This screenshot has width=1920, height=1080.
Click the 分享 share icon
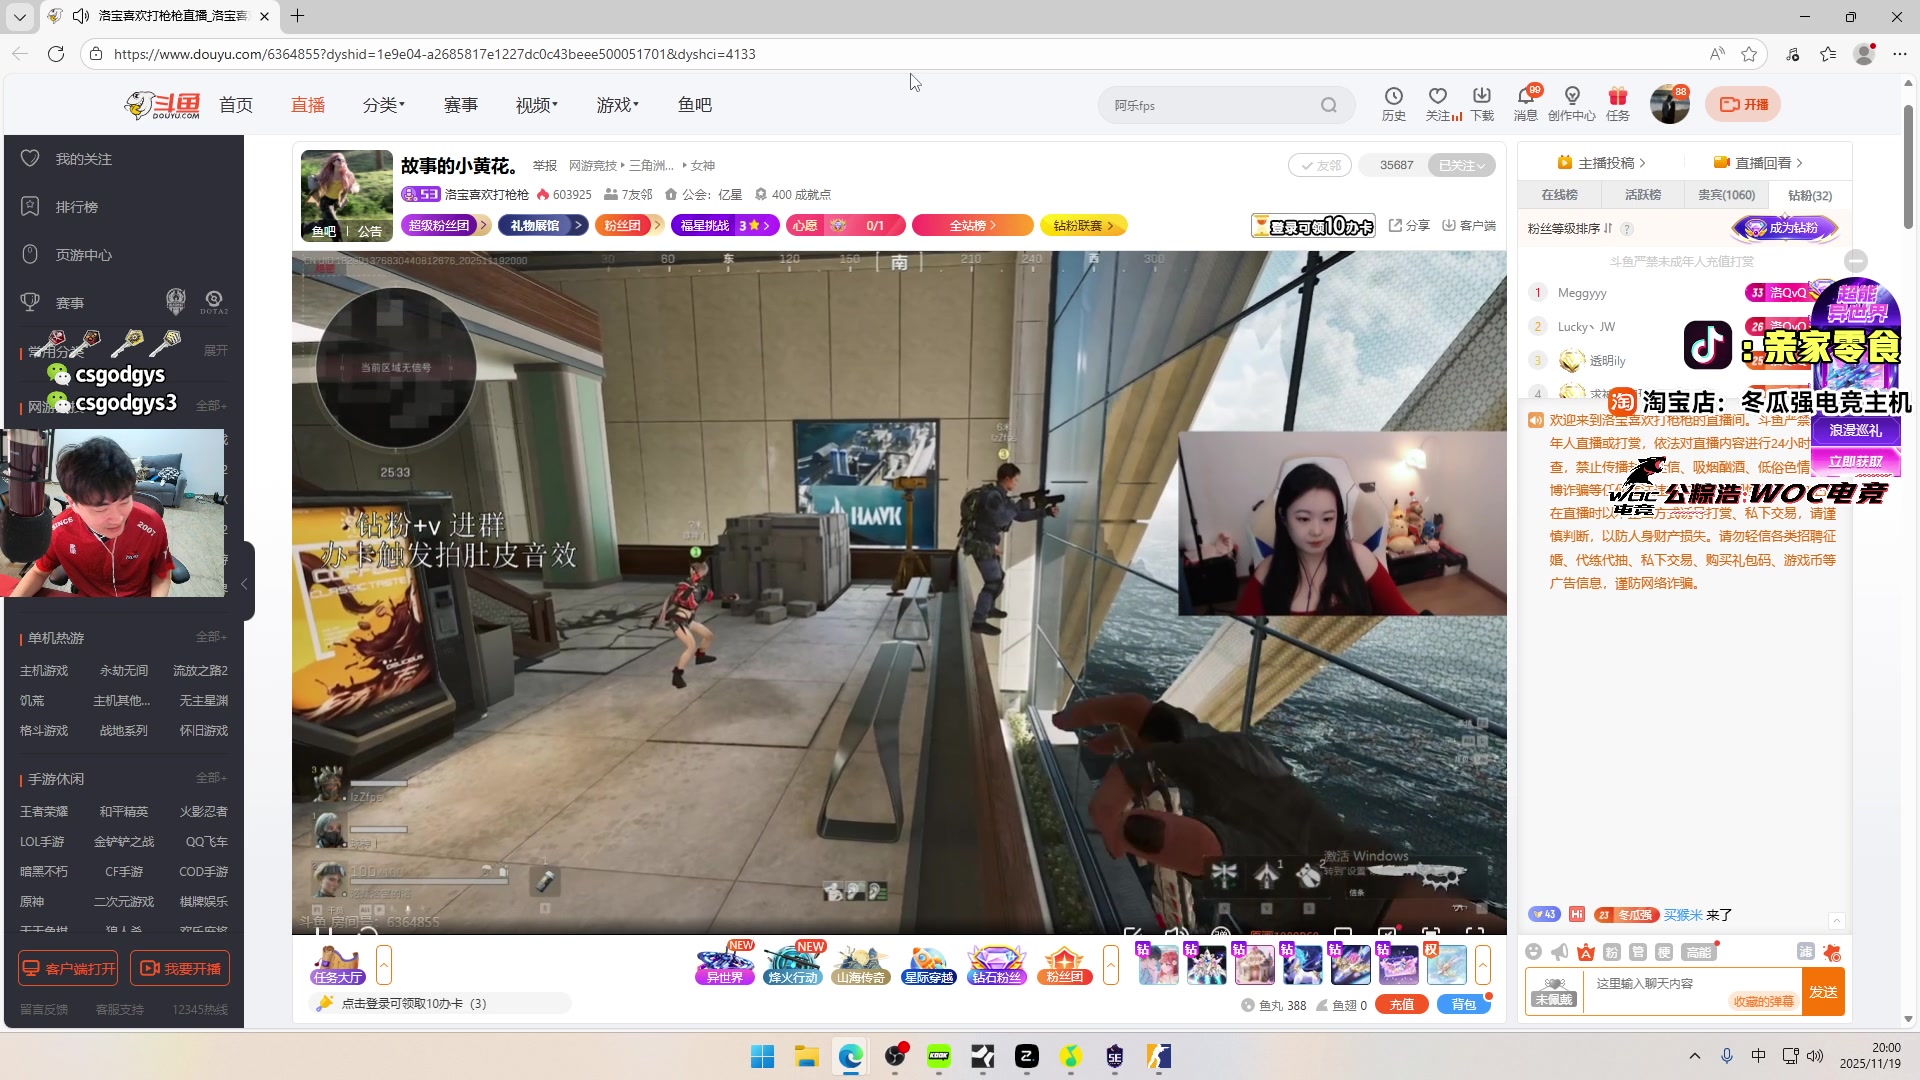(x=1408, y=226)
